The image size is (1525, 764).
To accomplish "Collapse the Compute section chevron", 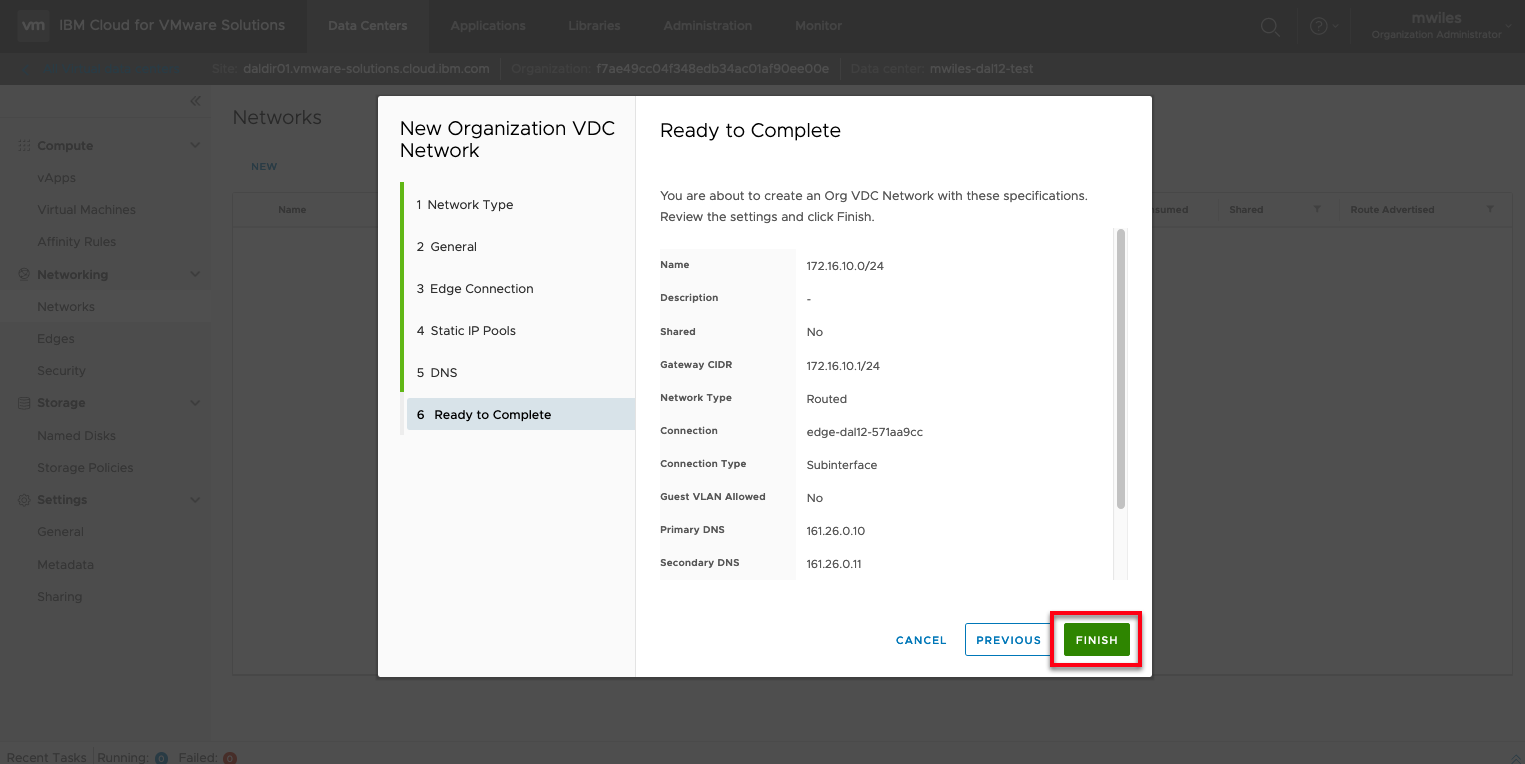I will point(195,146).
